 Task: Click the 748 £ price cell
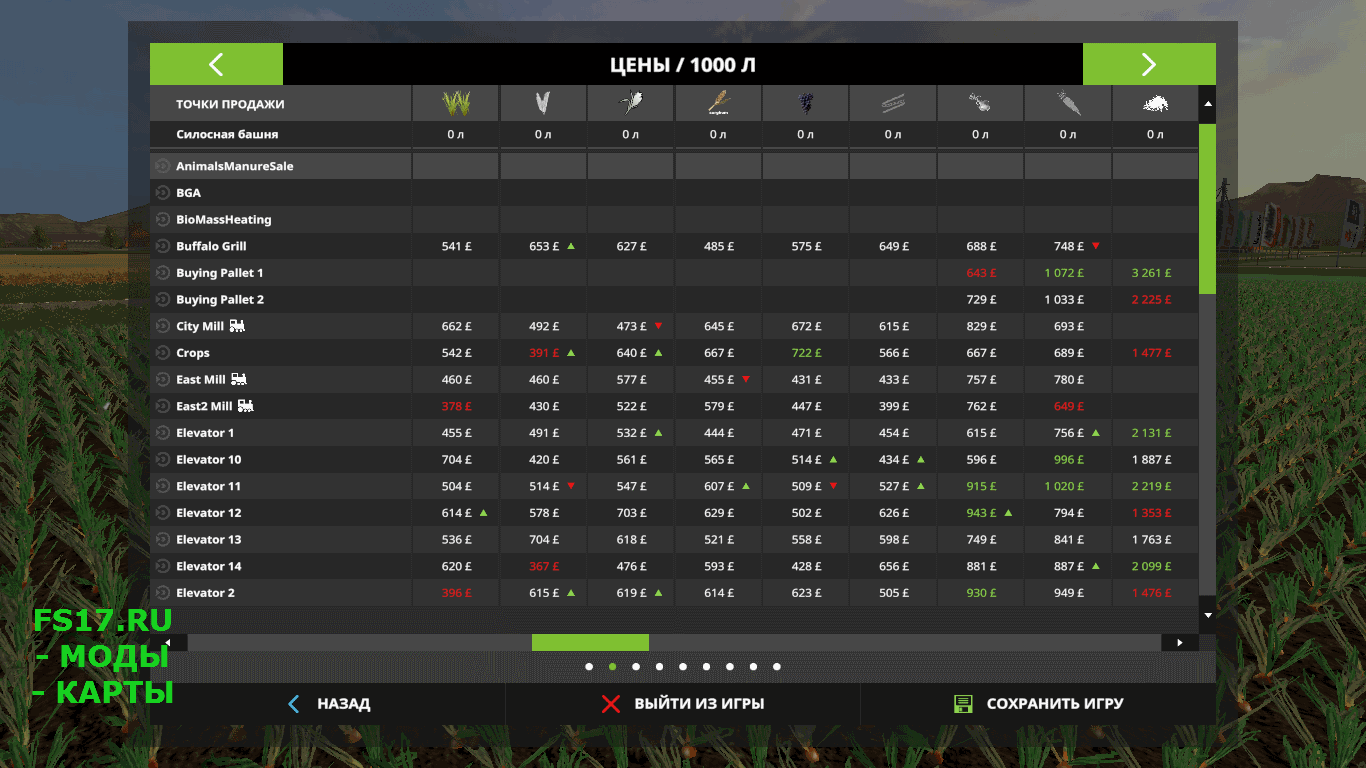(1069, 246)
